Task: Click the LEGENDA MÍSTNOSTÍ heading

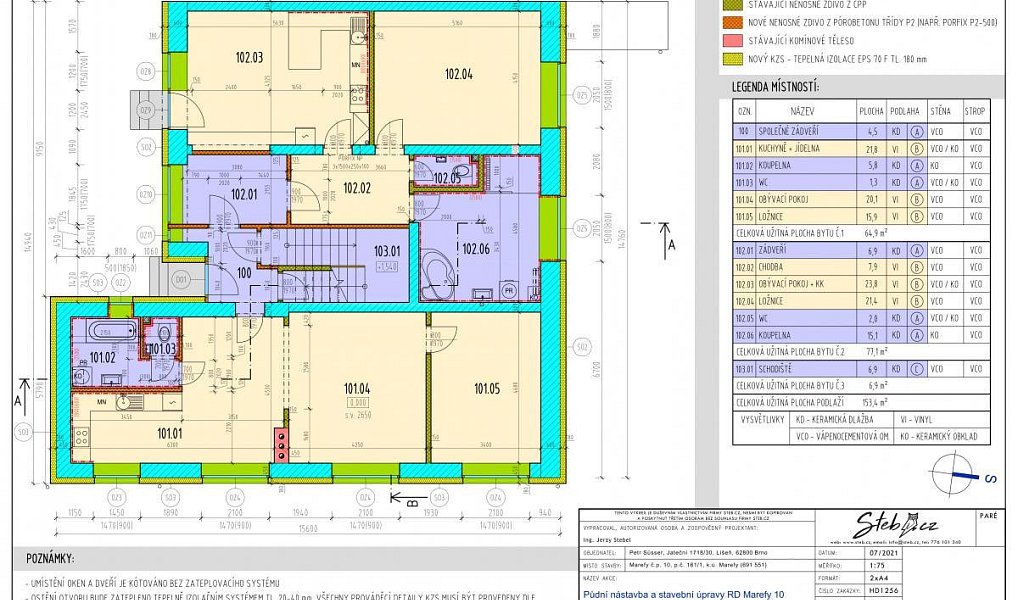Action: pos(775,87)
